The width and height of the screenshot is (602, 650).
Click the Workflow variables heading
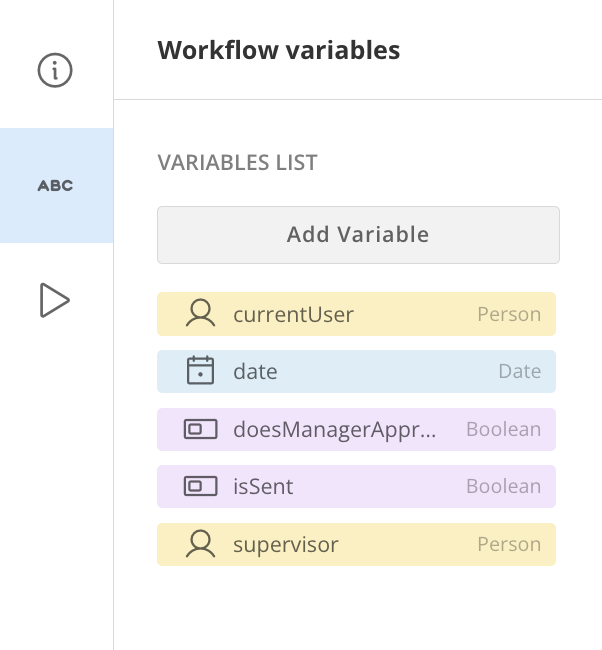(x=279, y=50)
